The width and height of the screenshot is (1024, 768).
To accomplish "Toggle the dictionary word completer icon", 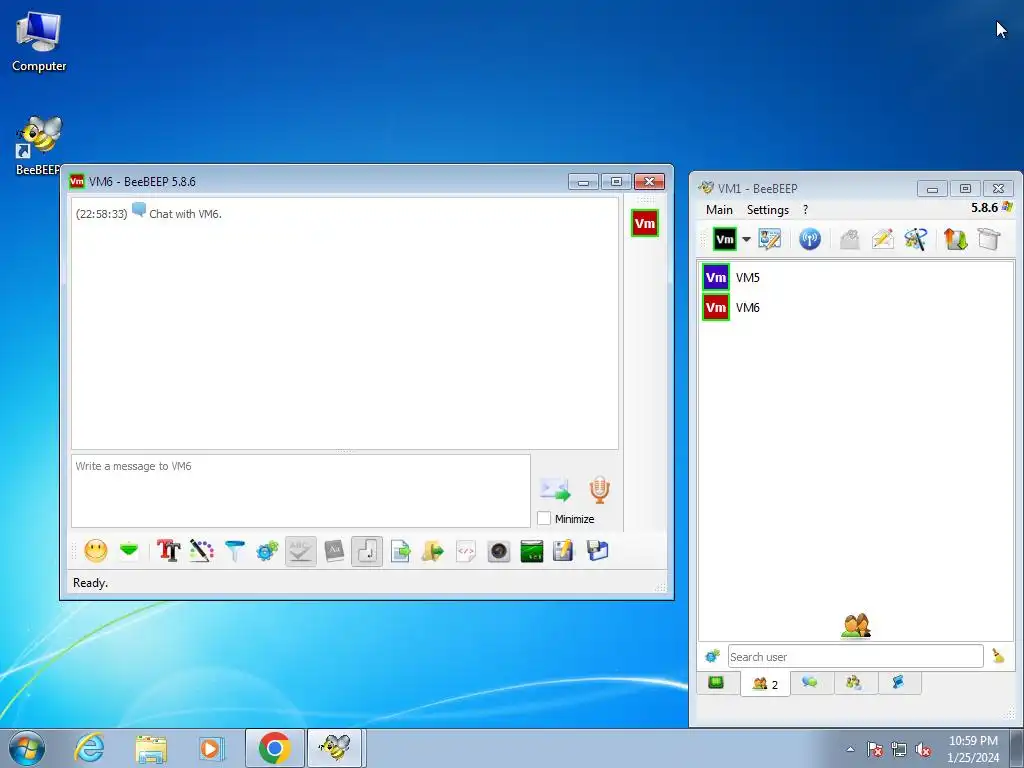I will (334, 551).
